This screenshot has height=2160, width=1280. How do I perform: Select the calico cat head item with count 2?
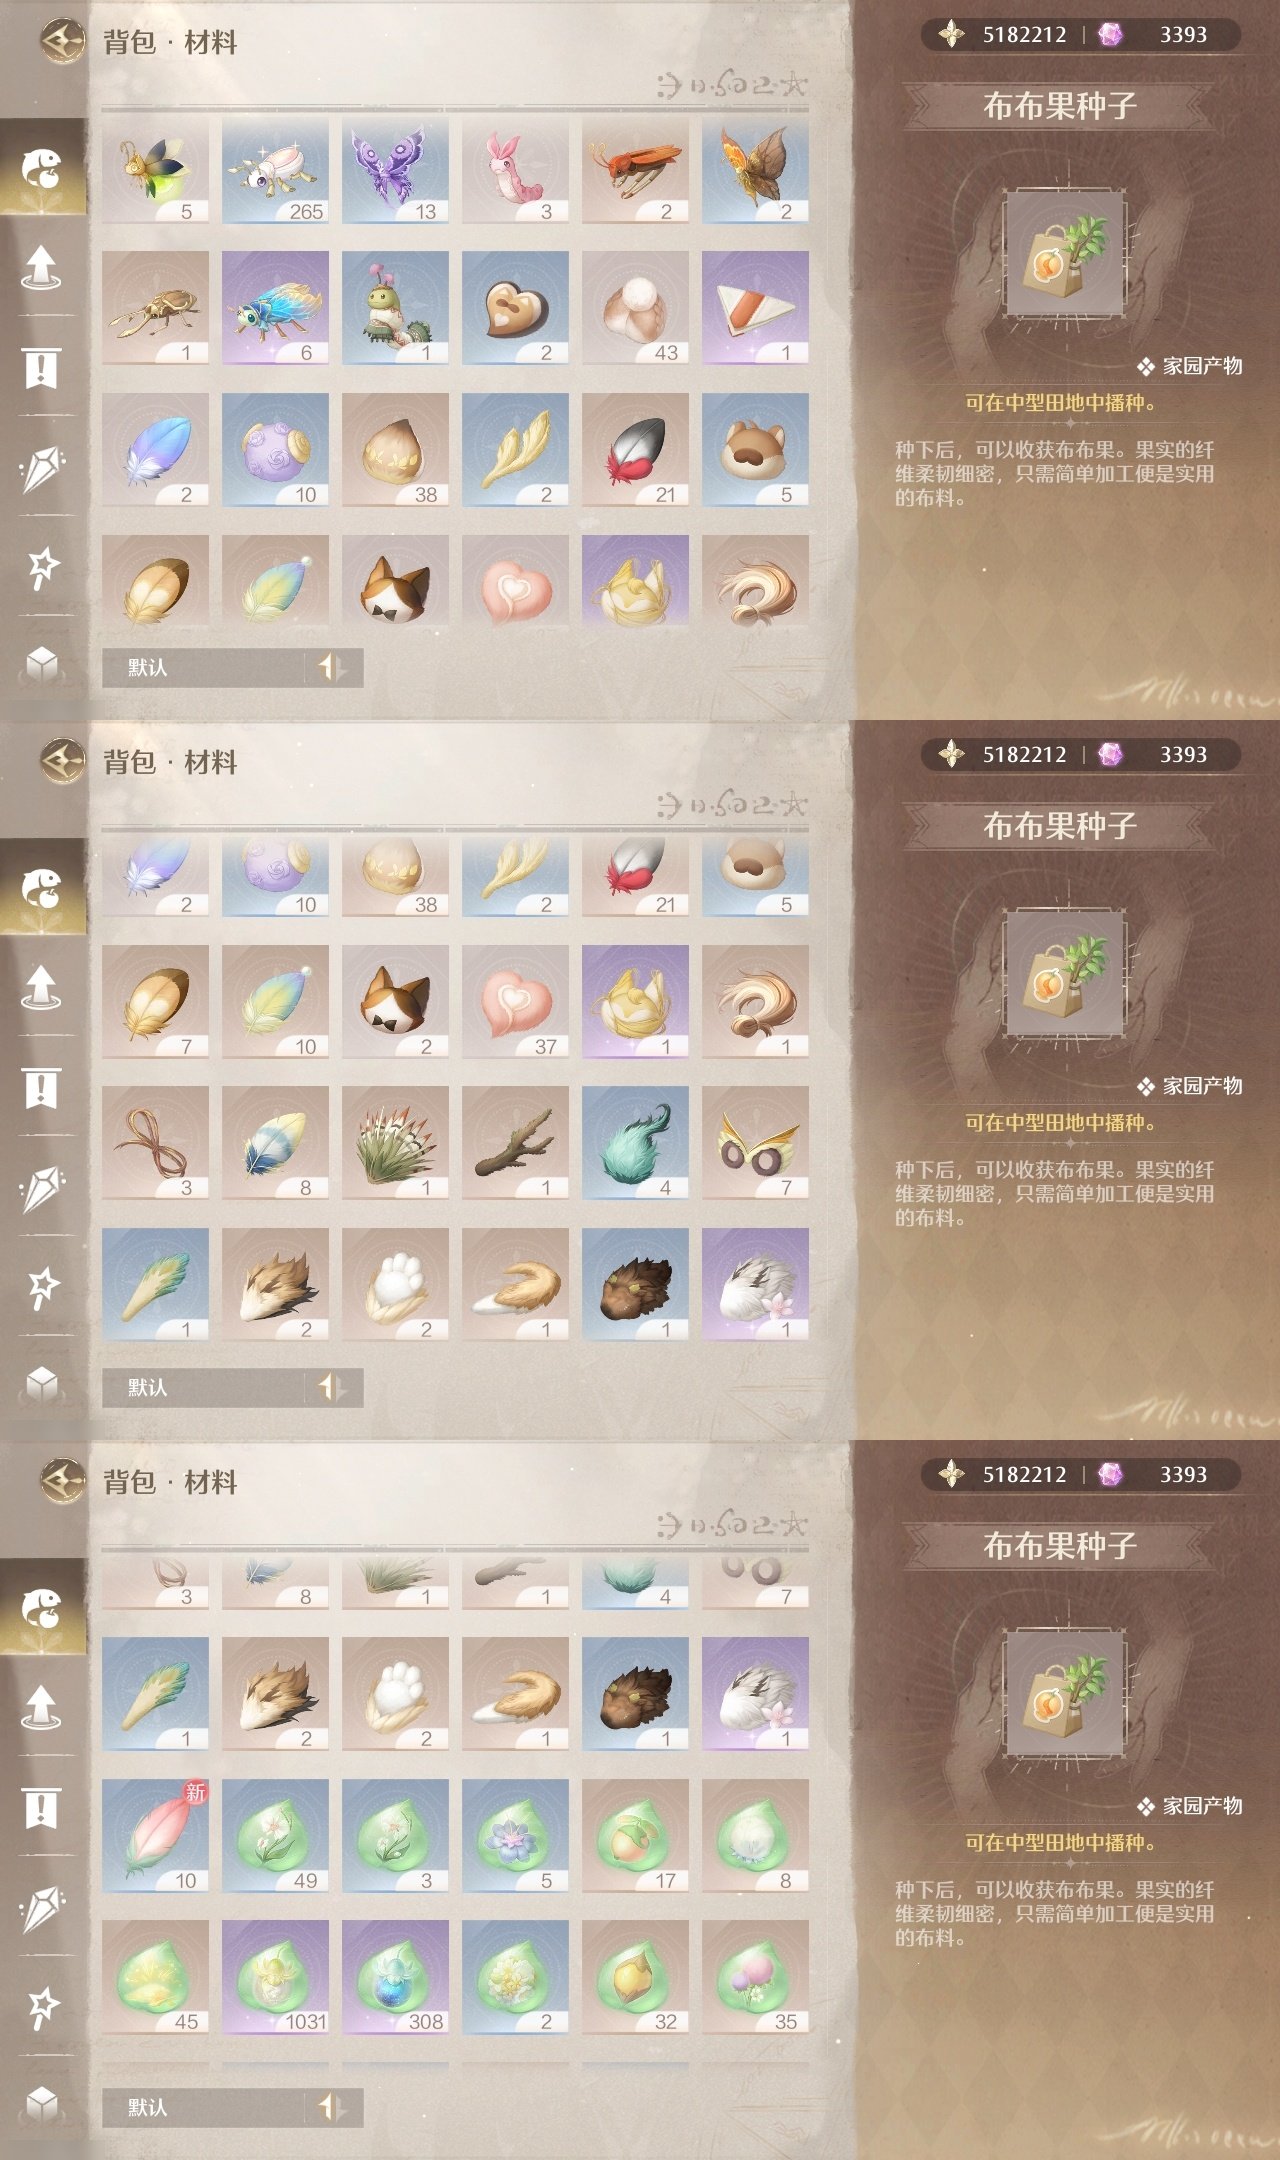(x=395, y=1001)
